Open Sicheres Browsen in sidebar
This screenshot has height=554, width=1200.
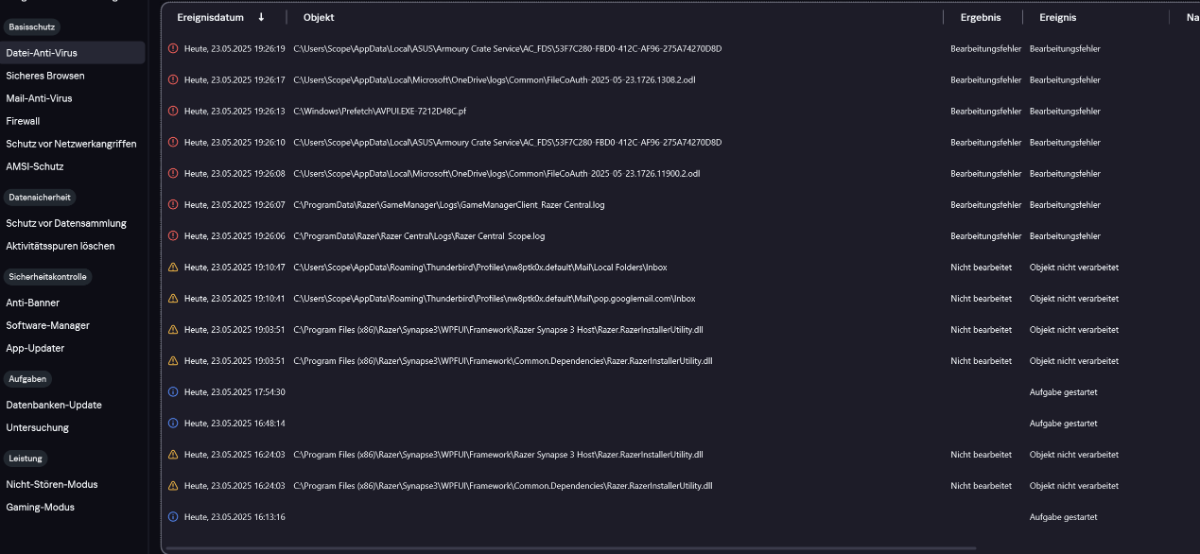click(x=45, y=75)
